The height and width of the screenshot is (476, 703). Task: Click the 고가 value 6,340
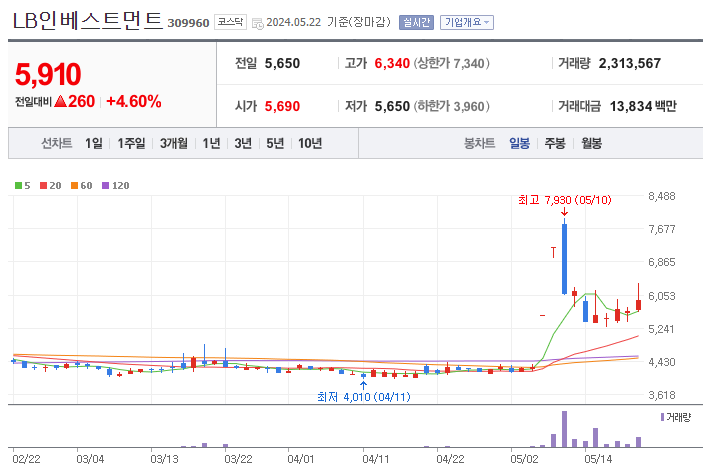coord(392,63)
